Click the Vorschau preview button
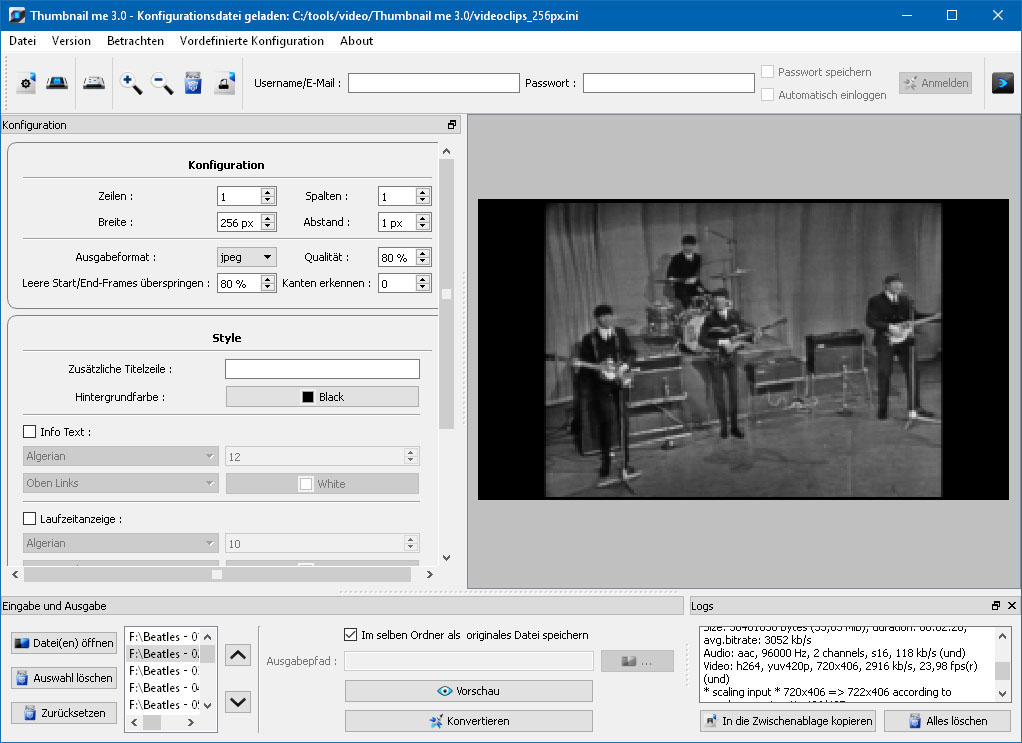This screenshot has height=743, width=1022. pyautogui.click(x=469, y=691)
